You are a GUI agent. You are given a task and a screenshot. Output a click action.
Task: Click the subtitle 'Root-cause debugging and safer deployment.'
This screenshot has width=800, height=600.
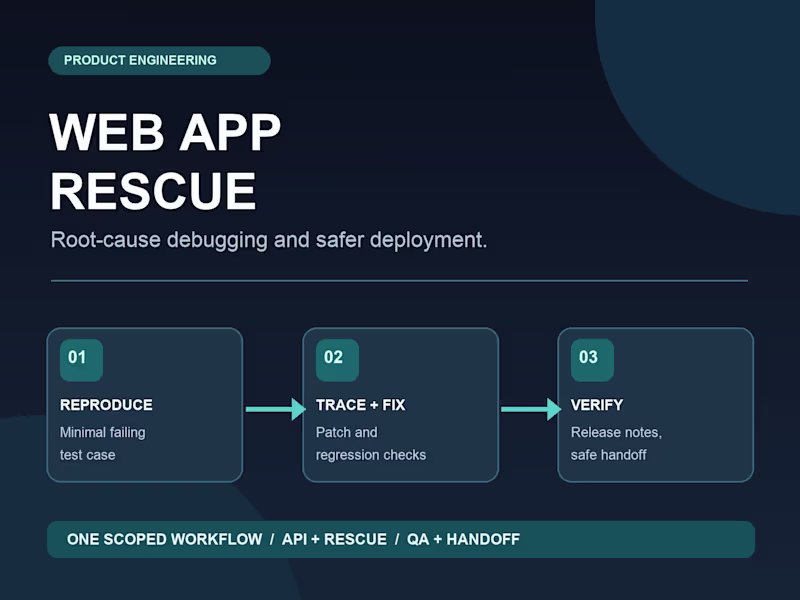coord(269,240)
